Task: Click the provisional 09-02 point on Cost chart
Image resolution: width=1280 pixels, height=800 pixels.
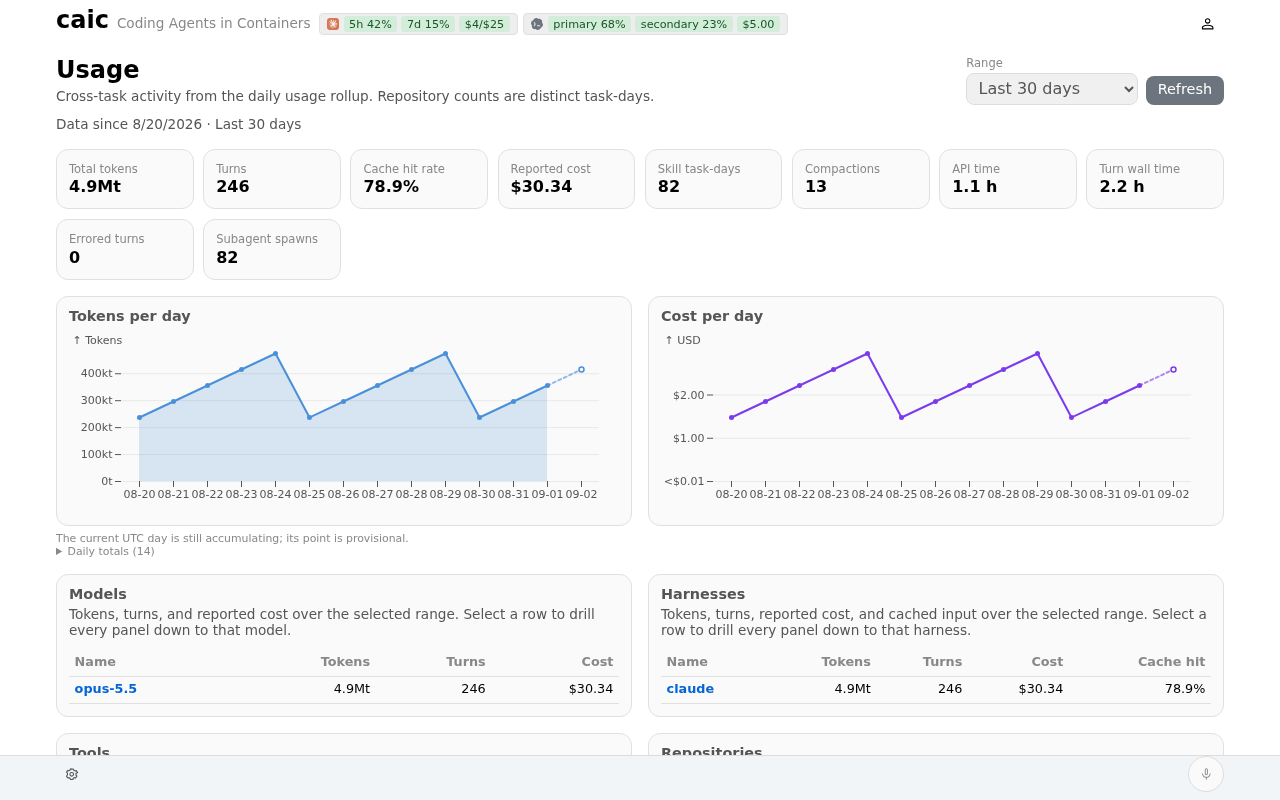Action: pos(1173,369)
